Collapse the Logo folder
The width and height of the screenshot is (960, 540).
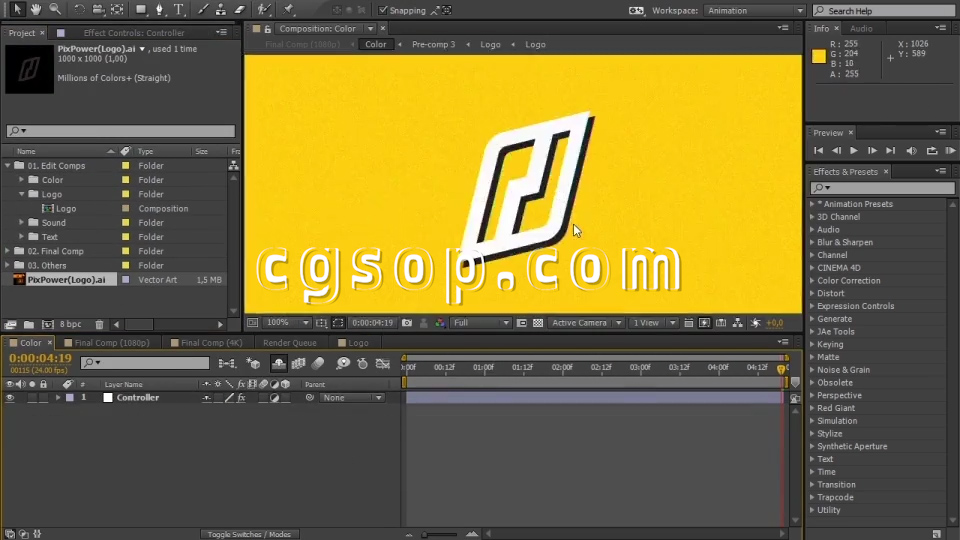[x=21, y=194]
